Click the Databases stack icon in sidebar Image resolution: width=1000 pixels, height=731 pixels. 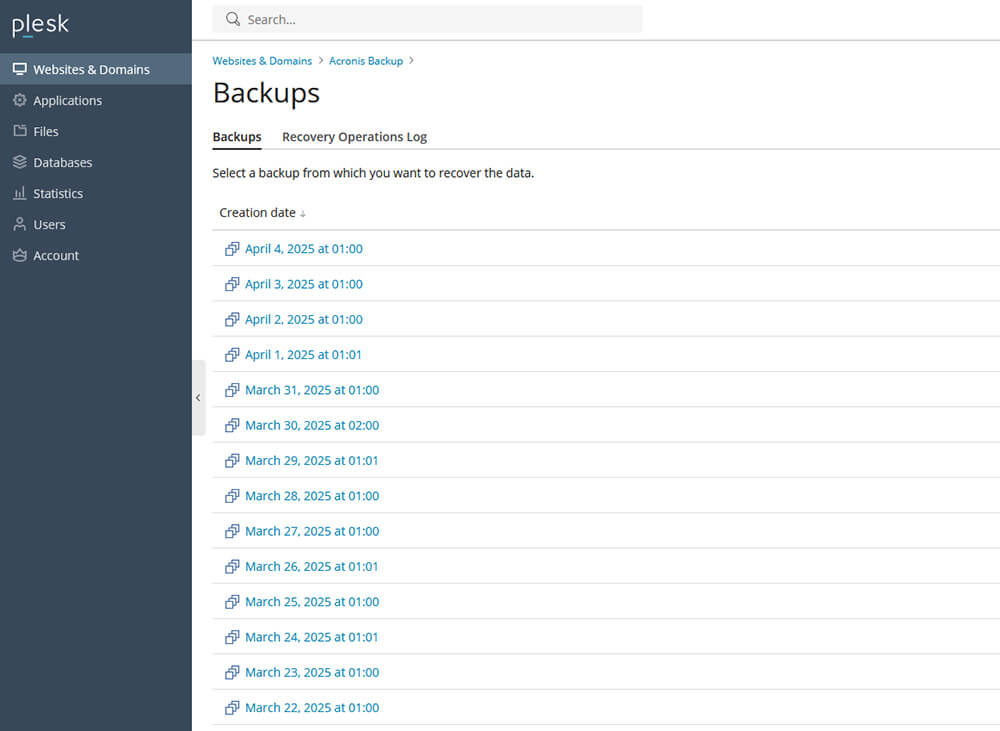[20, 162]
